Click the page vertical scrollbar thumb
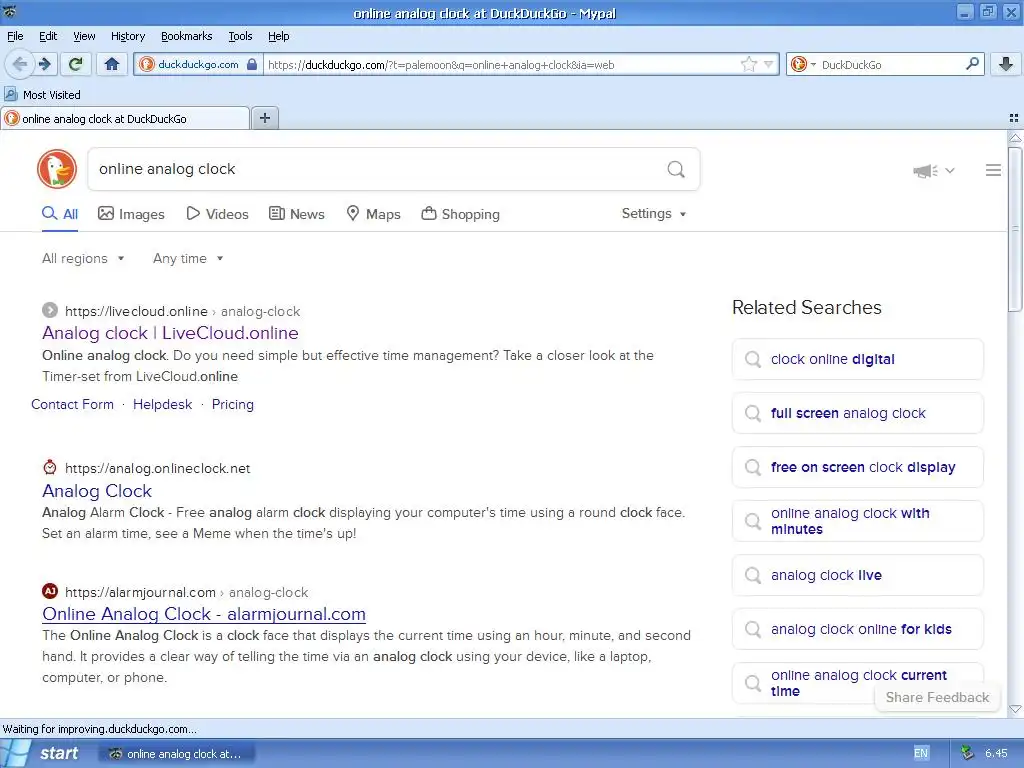 click(x=1014, y=229)
